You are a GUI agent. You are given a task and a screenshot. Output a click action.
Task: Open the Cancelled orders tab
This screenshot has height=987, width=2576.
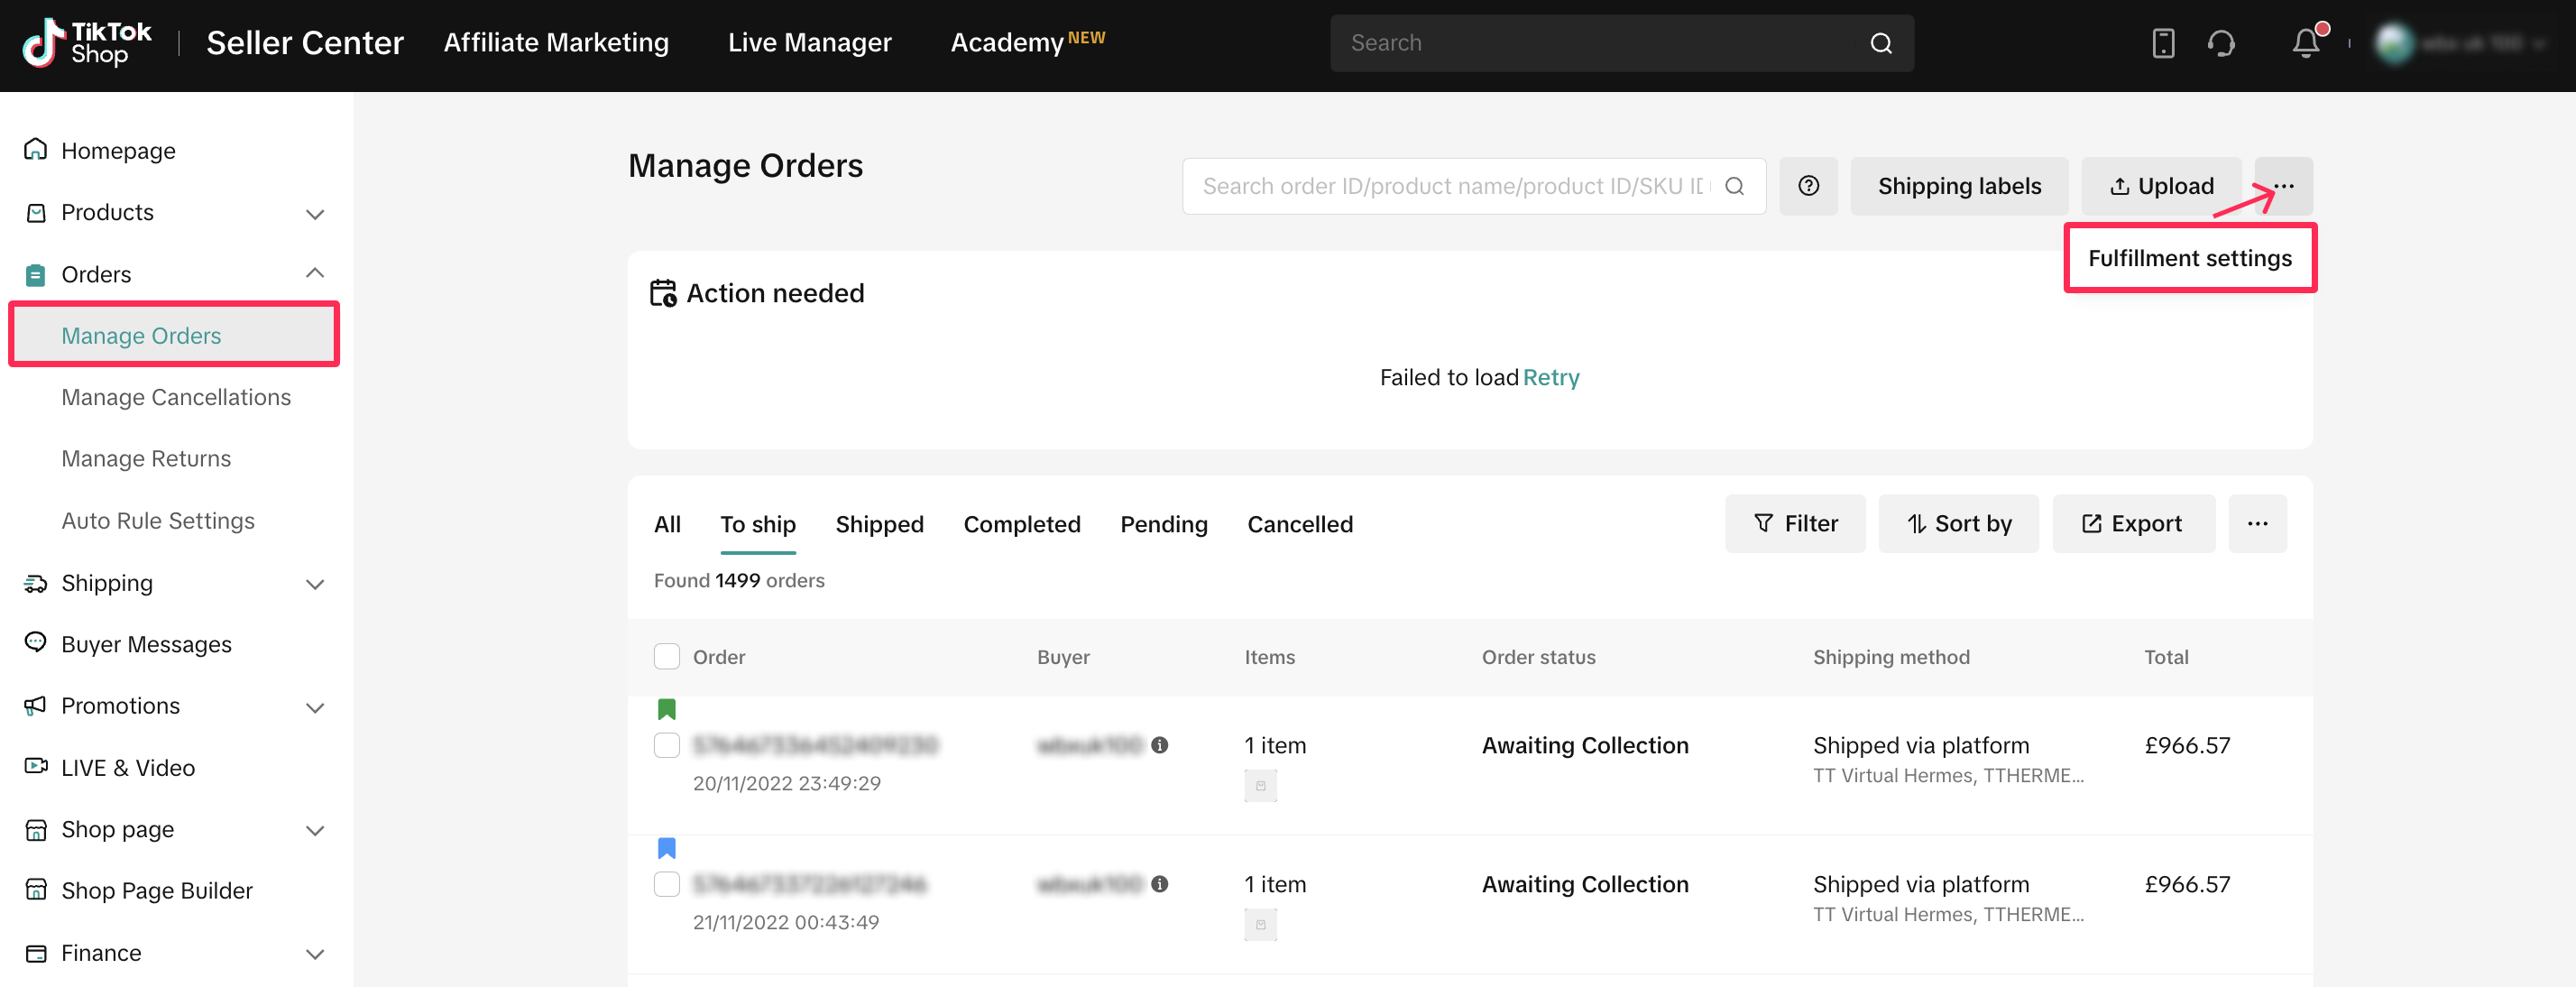pyautogui.click(x=1299, y=524)
